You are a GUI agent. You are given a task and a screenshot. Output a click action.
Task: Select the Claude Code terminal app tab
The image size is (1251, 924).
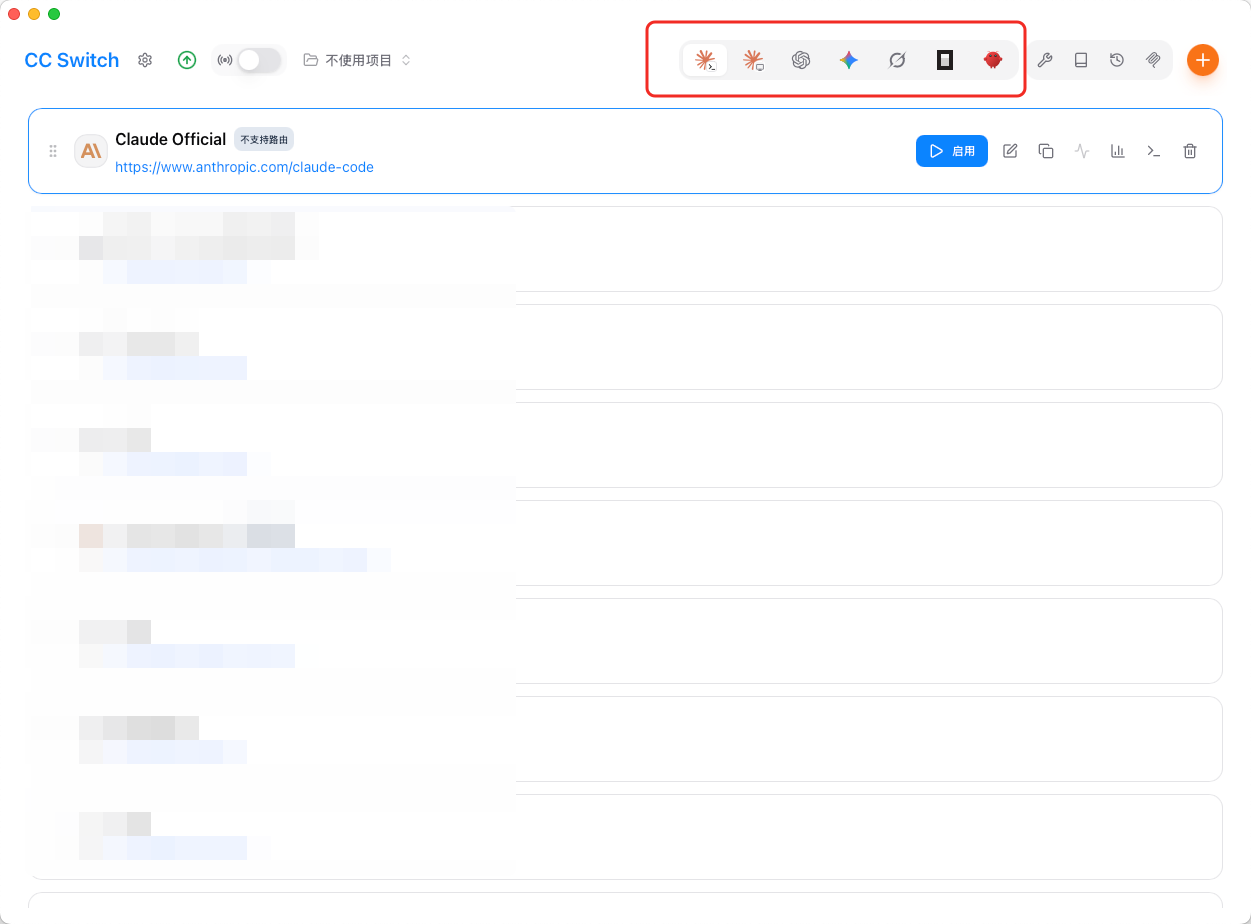point(705,60)
